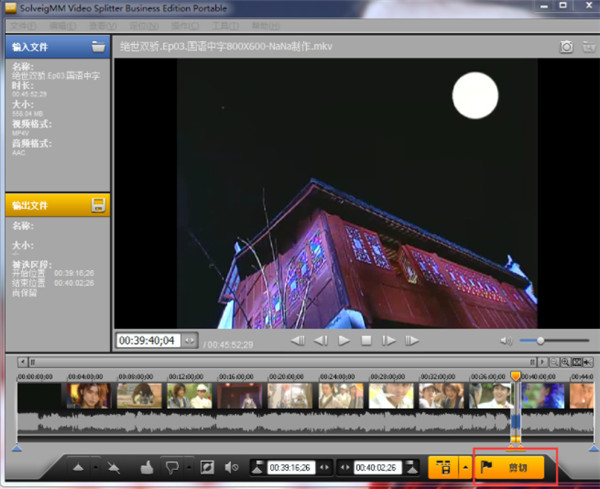Open dropdown arrow beside the speech-bubble icon
Image resolution: width=600 pixels, height=489 pixels.
tap(188, 467)
